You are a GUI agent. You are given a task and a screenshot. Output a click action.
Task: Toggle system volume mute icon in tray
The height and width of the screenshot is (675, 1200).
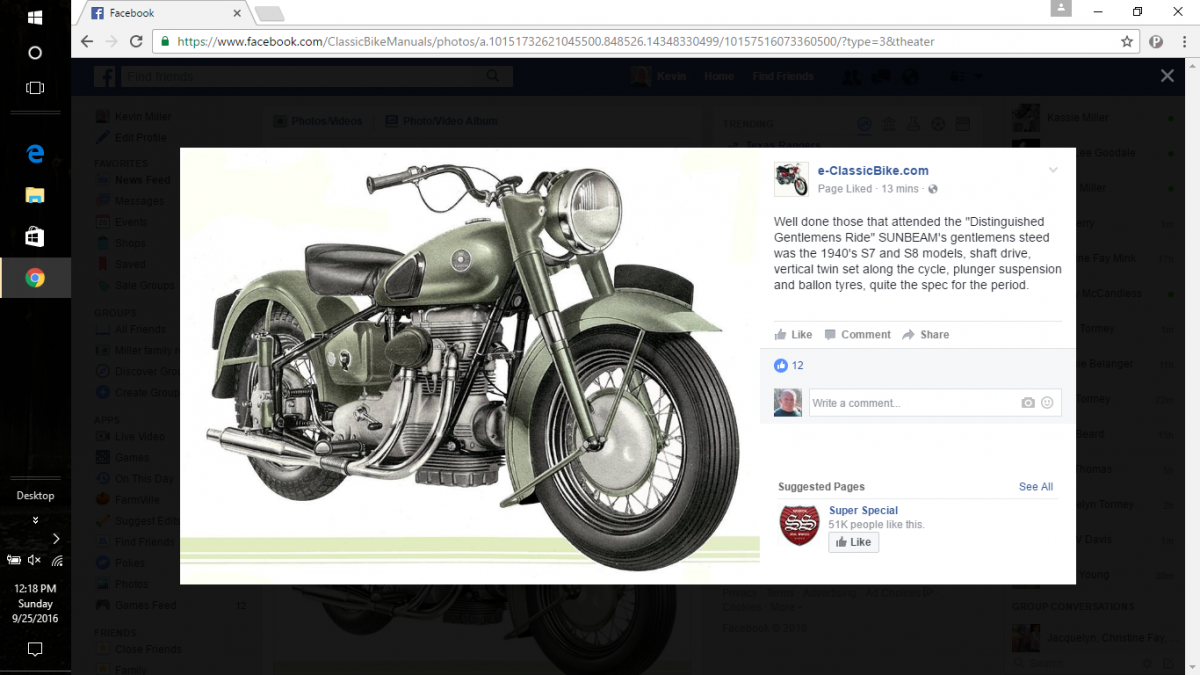tap(35, 560)
